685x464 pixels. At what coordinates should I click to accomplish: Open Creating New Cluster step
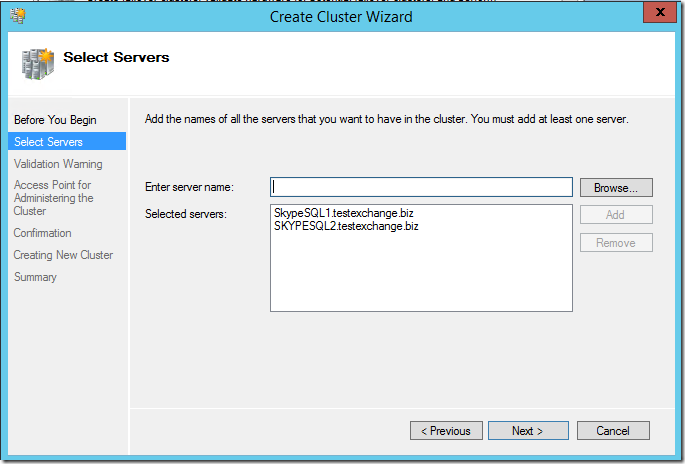(63, 255)
